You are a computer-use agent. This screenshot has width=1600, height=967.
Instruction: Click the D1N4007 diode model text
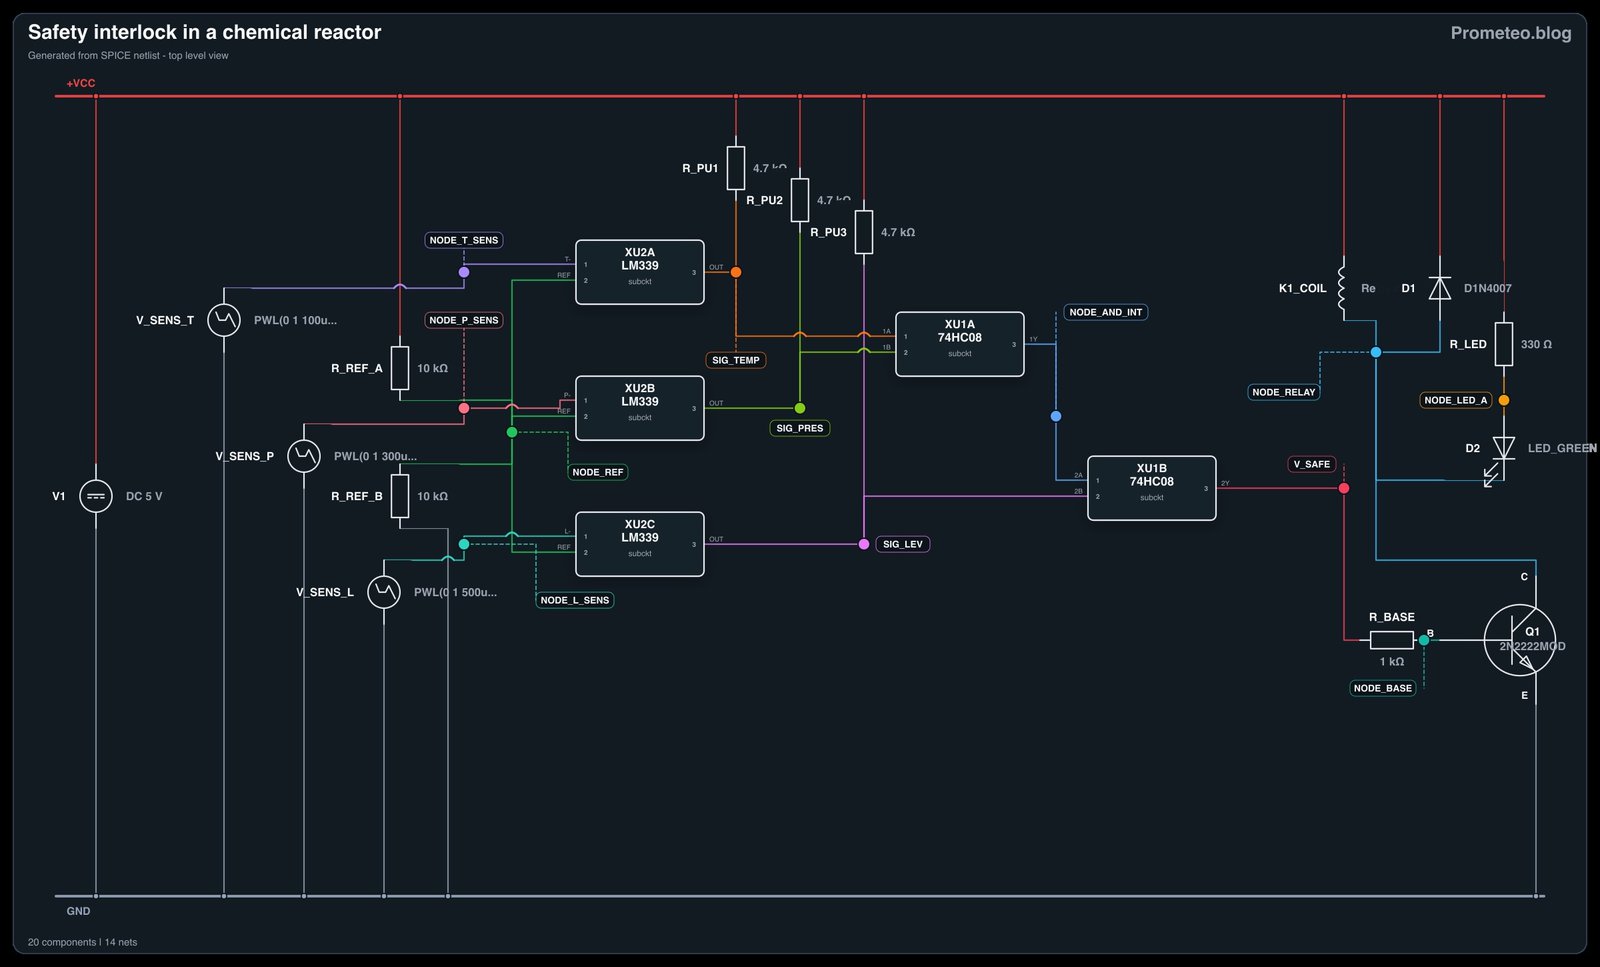(x=1488, y=288)
